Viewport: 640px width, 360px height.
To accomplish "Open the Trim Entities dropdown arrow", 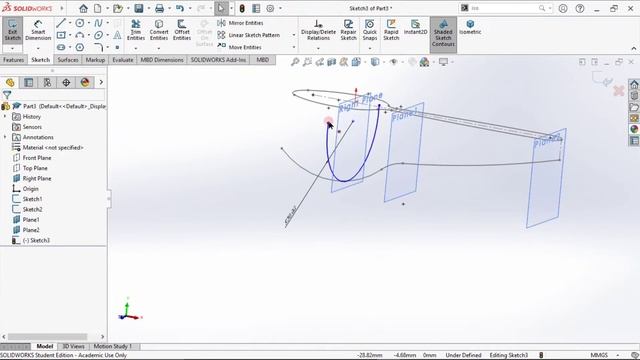I will pos(136,49).
